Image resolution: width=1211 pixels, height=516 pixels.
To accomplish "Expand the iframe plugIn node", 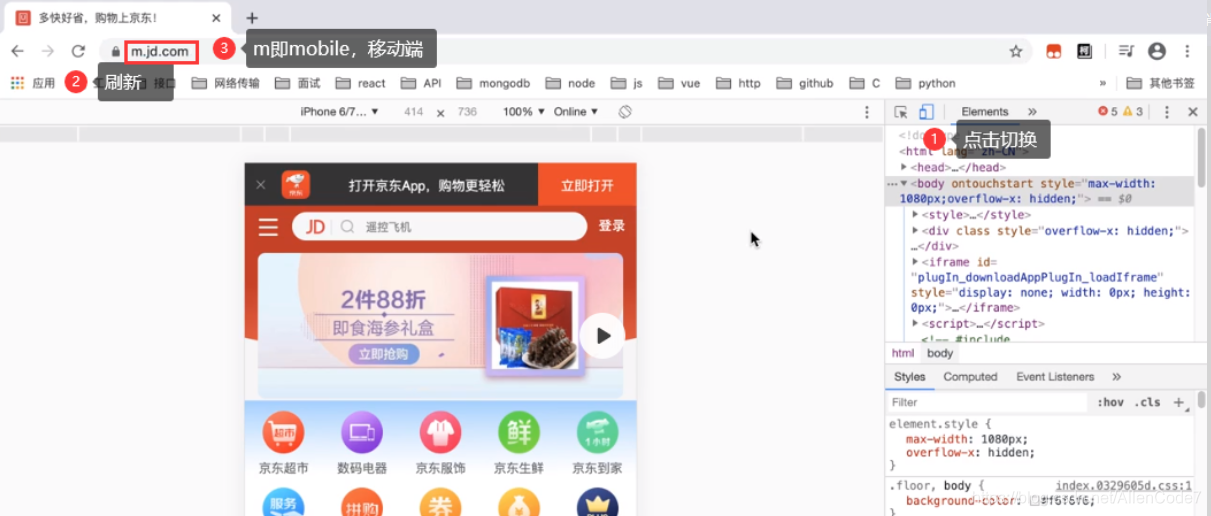I will (915, 262).
